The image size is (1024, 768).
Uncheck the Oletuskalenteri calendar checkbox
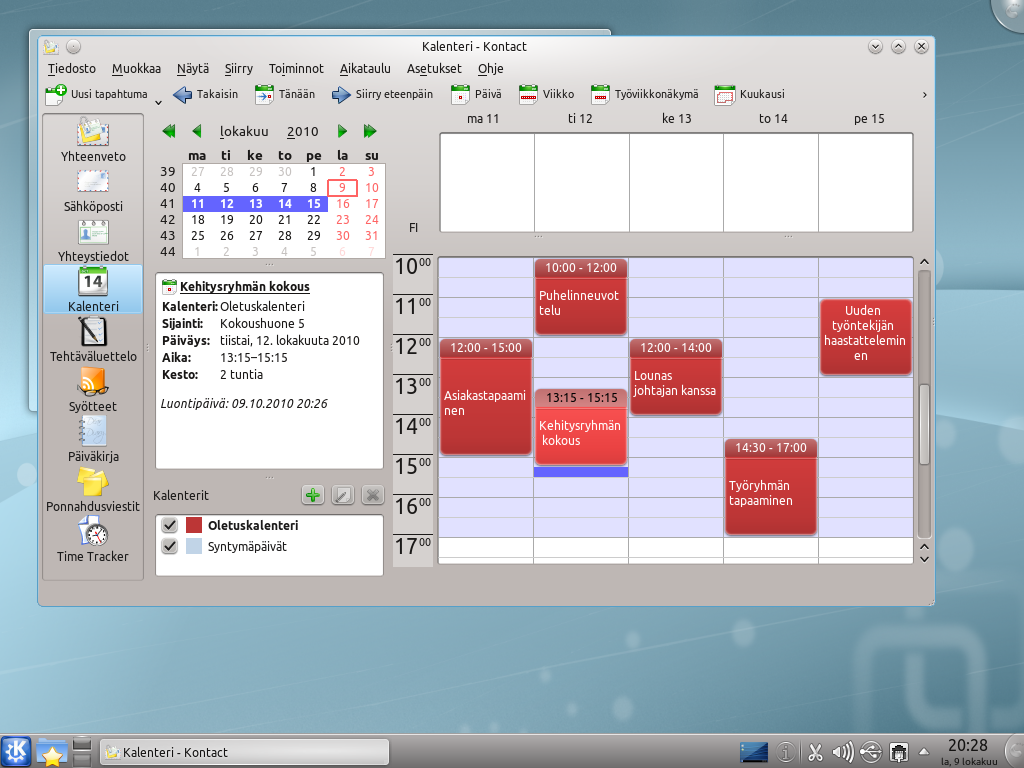tap(170, 525)
